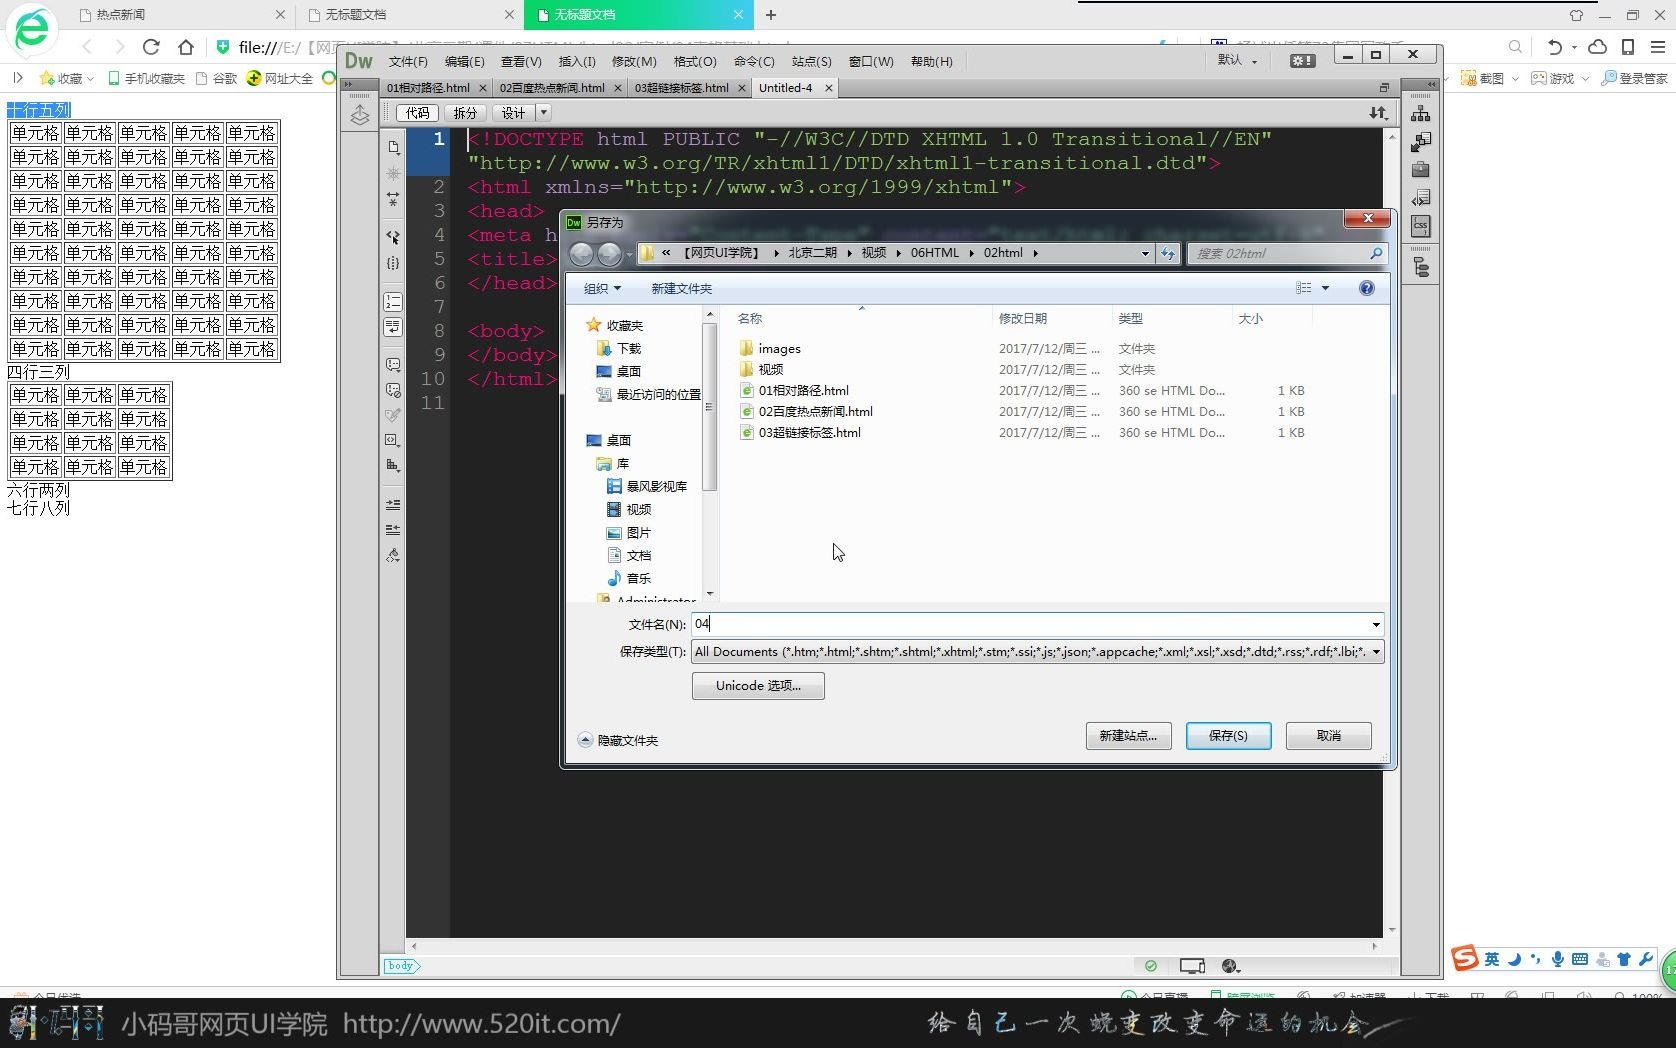The height and width of the screenshot is (1048, 1676).
Task: Click the briefcase Business Catalyst panel icon
Action: coord(1420,170)
